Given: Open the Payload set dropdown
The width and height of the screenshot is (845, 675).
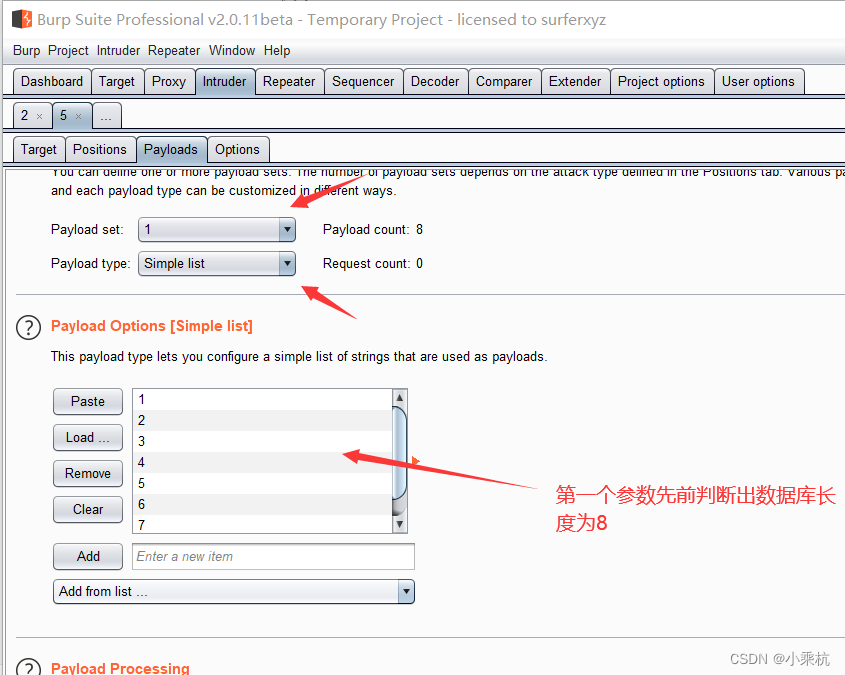Looking at the screenshot, I should [217, 230].
